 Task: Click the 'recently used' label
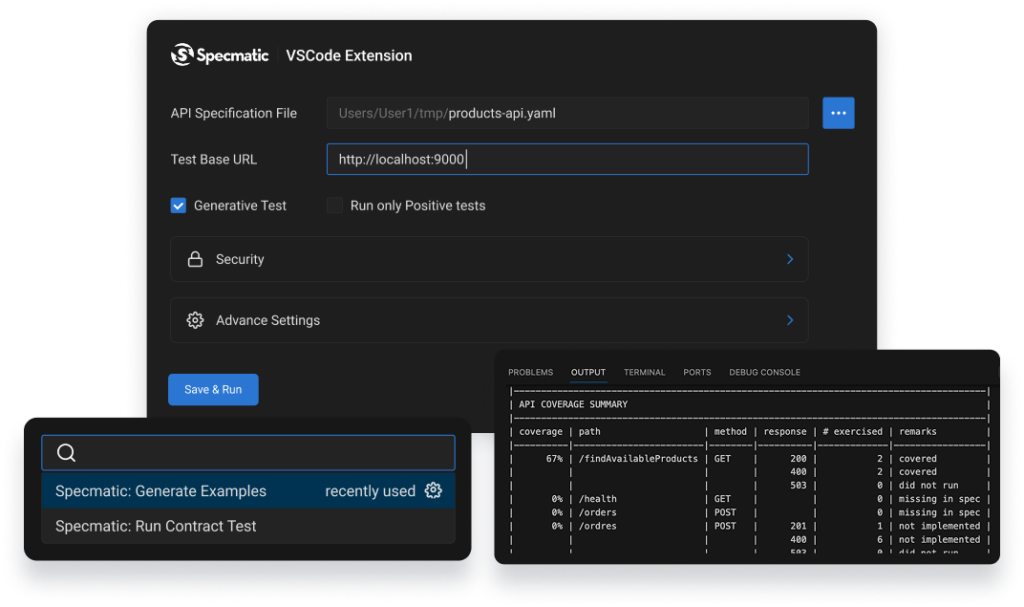point(370,491)
